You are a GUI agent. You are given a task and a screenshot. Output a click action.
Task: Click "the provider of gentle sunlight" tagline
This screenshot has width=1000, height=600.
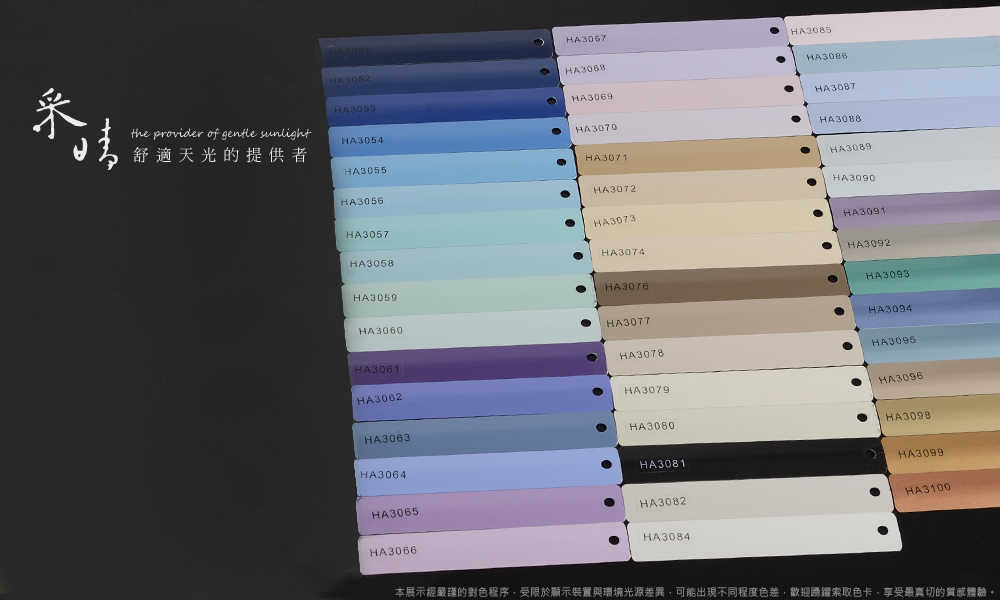[221, 133]
